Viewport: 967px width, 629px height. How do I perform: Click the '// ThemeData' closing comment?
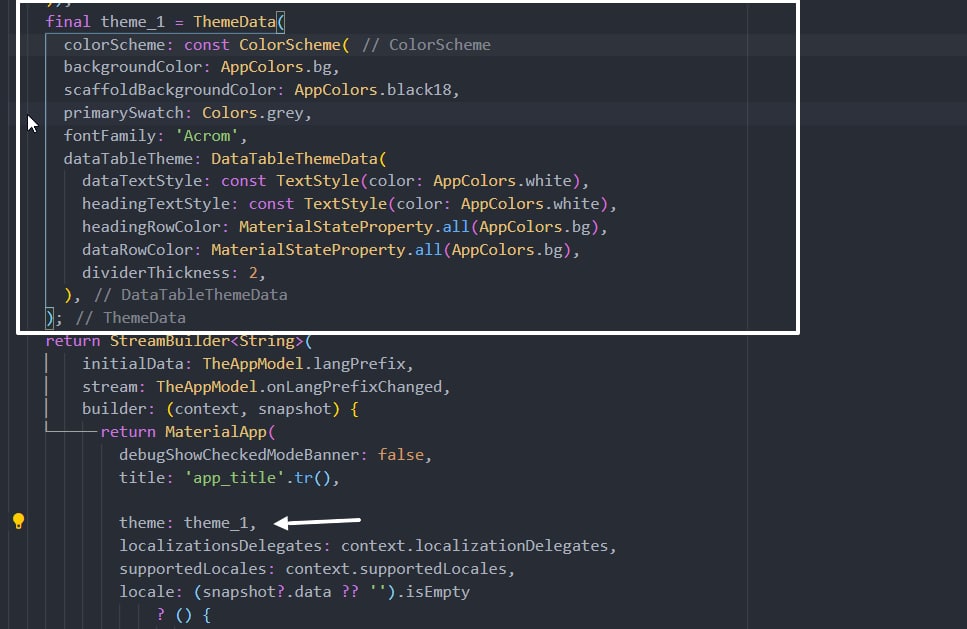click(130, 318)
